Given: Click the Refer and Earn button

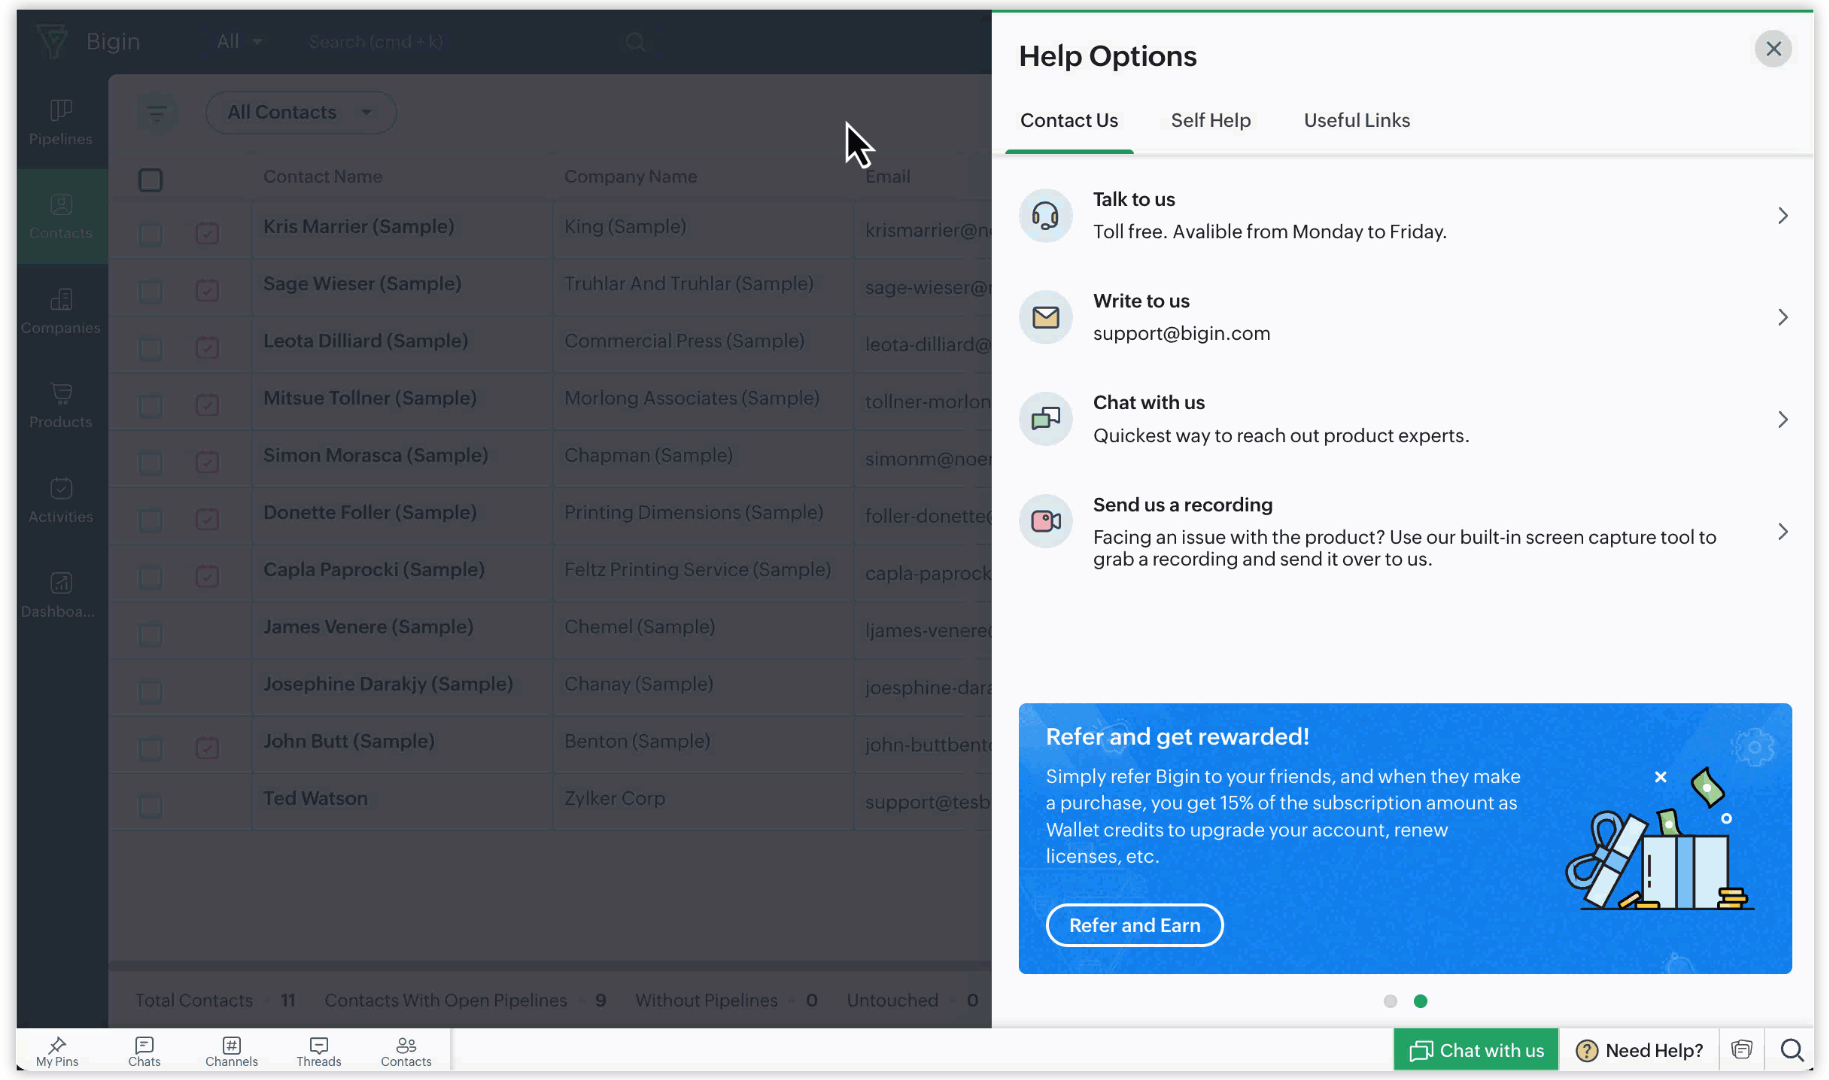Looking at the screenshot, I should 1134,925.
